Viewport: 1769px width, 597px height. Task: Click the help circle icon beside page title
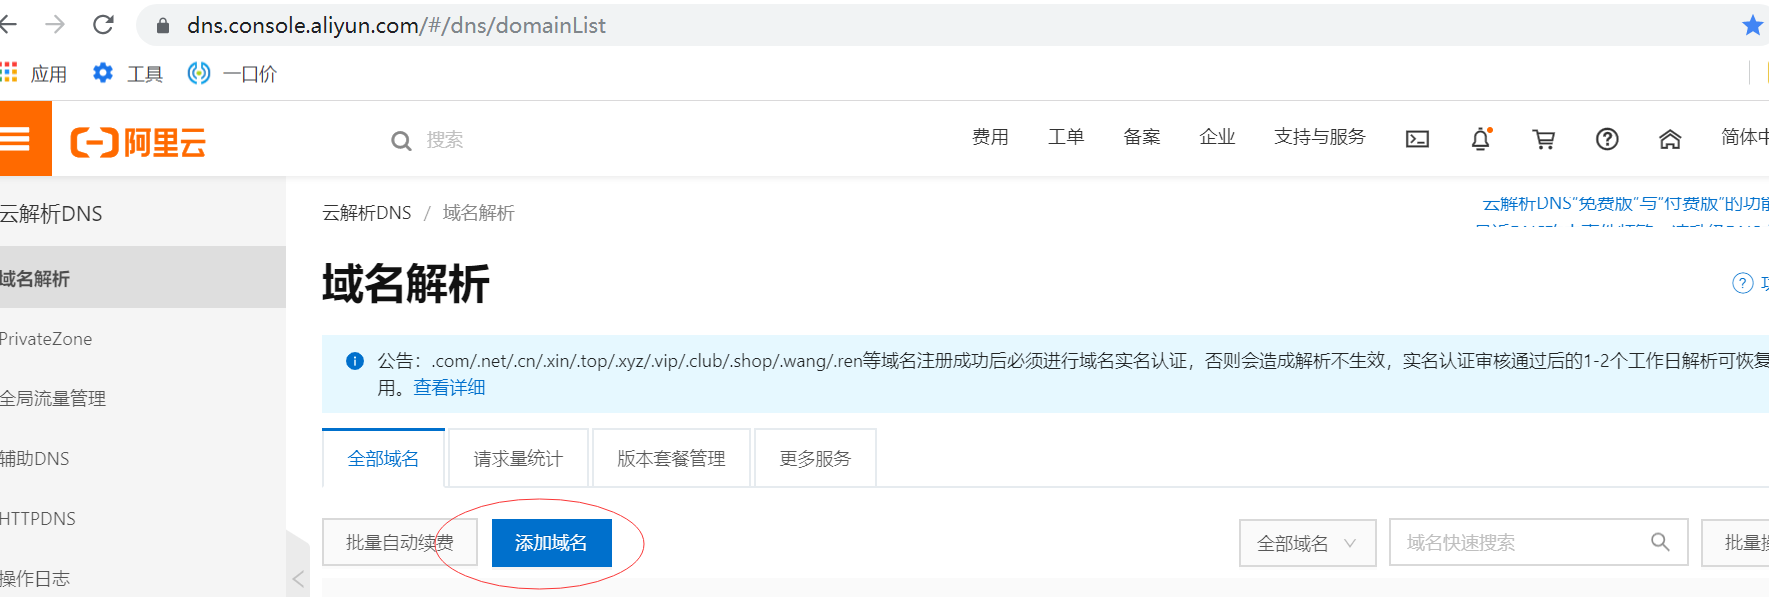click(1742, 283)
